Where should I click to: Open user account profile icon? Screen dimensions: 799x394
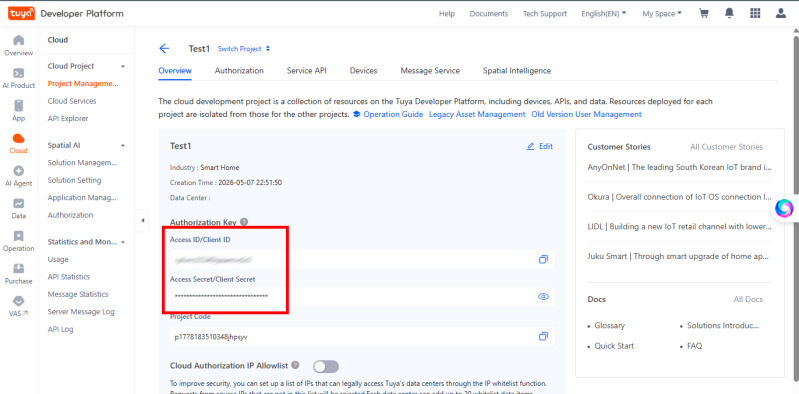click(x=781, y=14)
